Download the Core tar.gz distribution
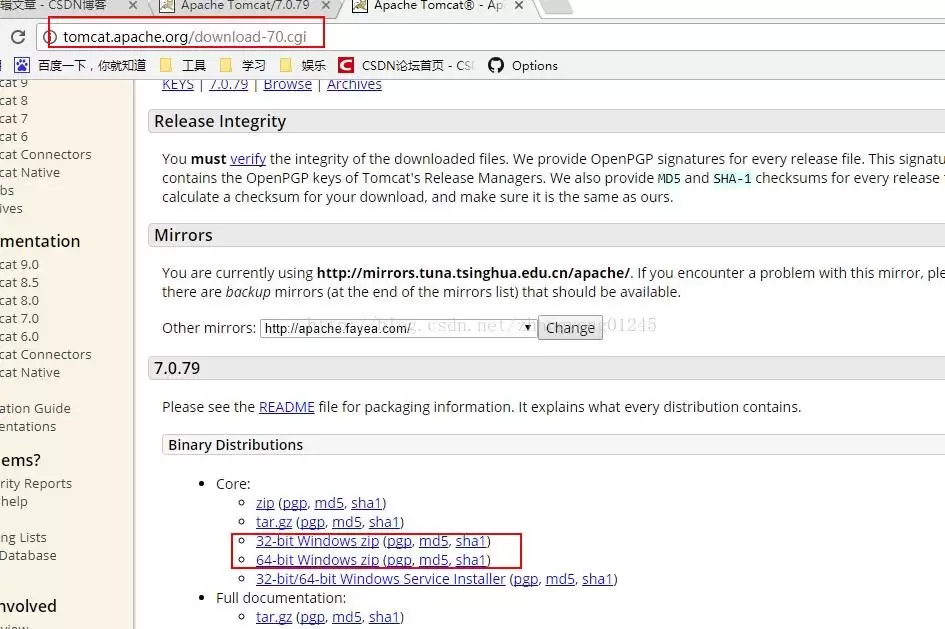Viewport: 945px width, 629px height. coord(274,522)
